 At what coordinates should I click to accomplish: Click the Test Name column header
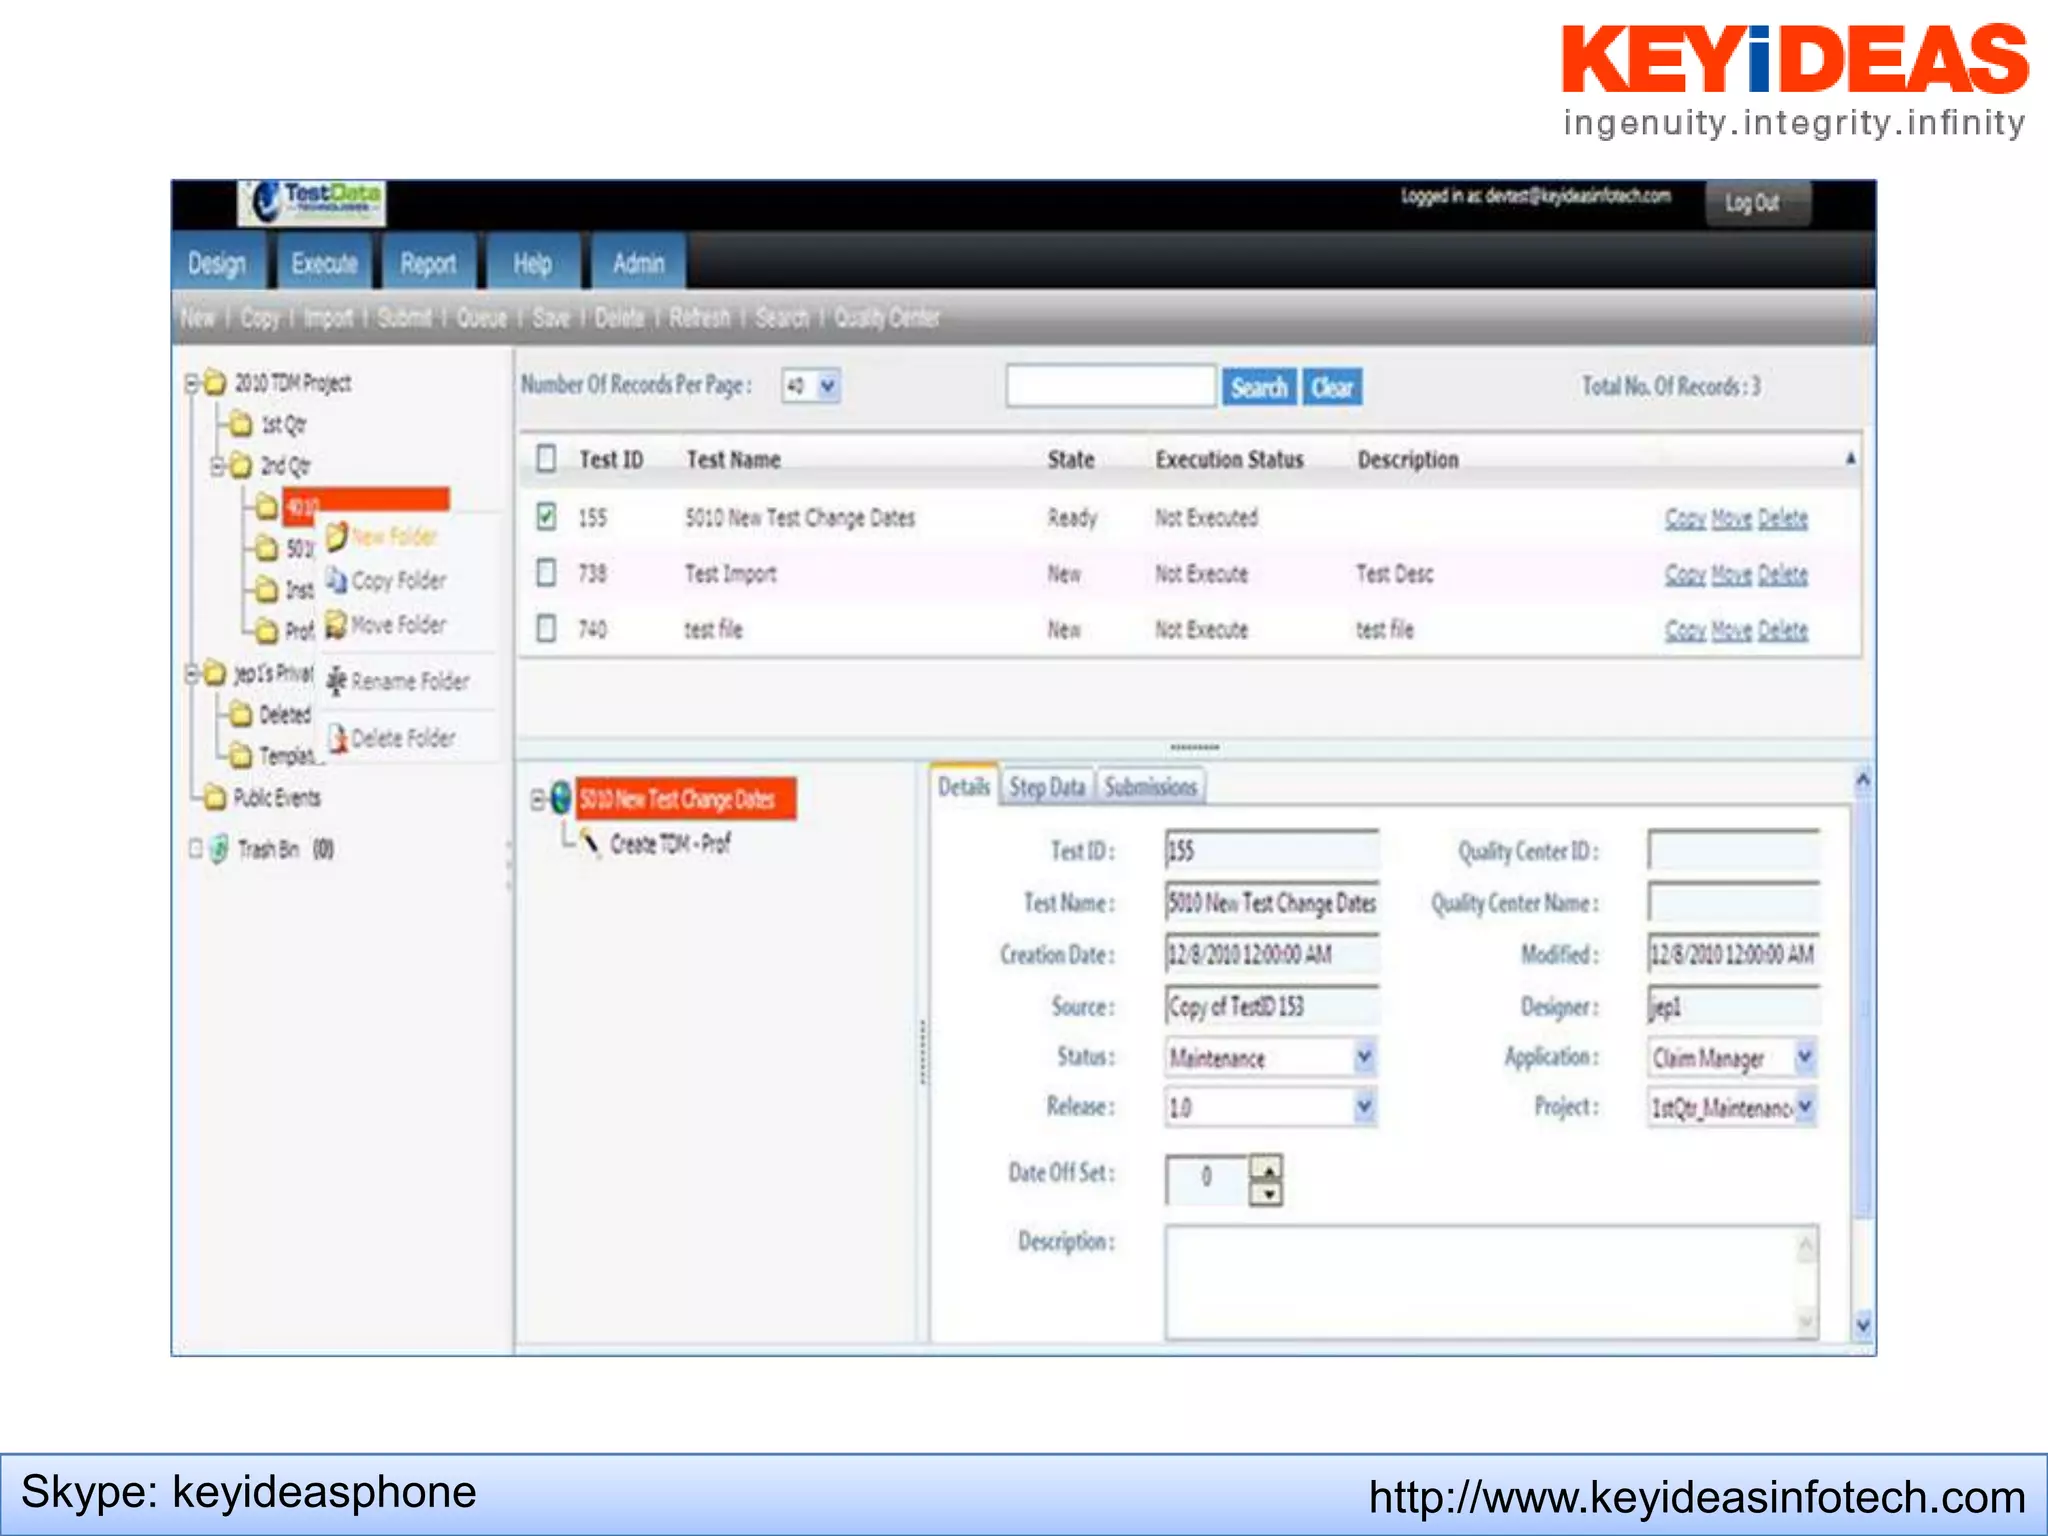[733, 460]
